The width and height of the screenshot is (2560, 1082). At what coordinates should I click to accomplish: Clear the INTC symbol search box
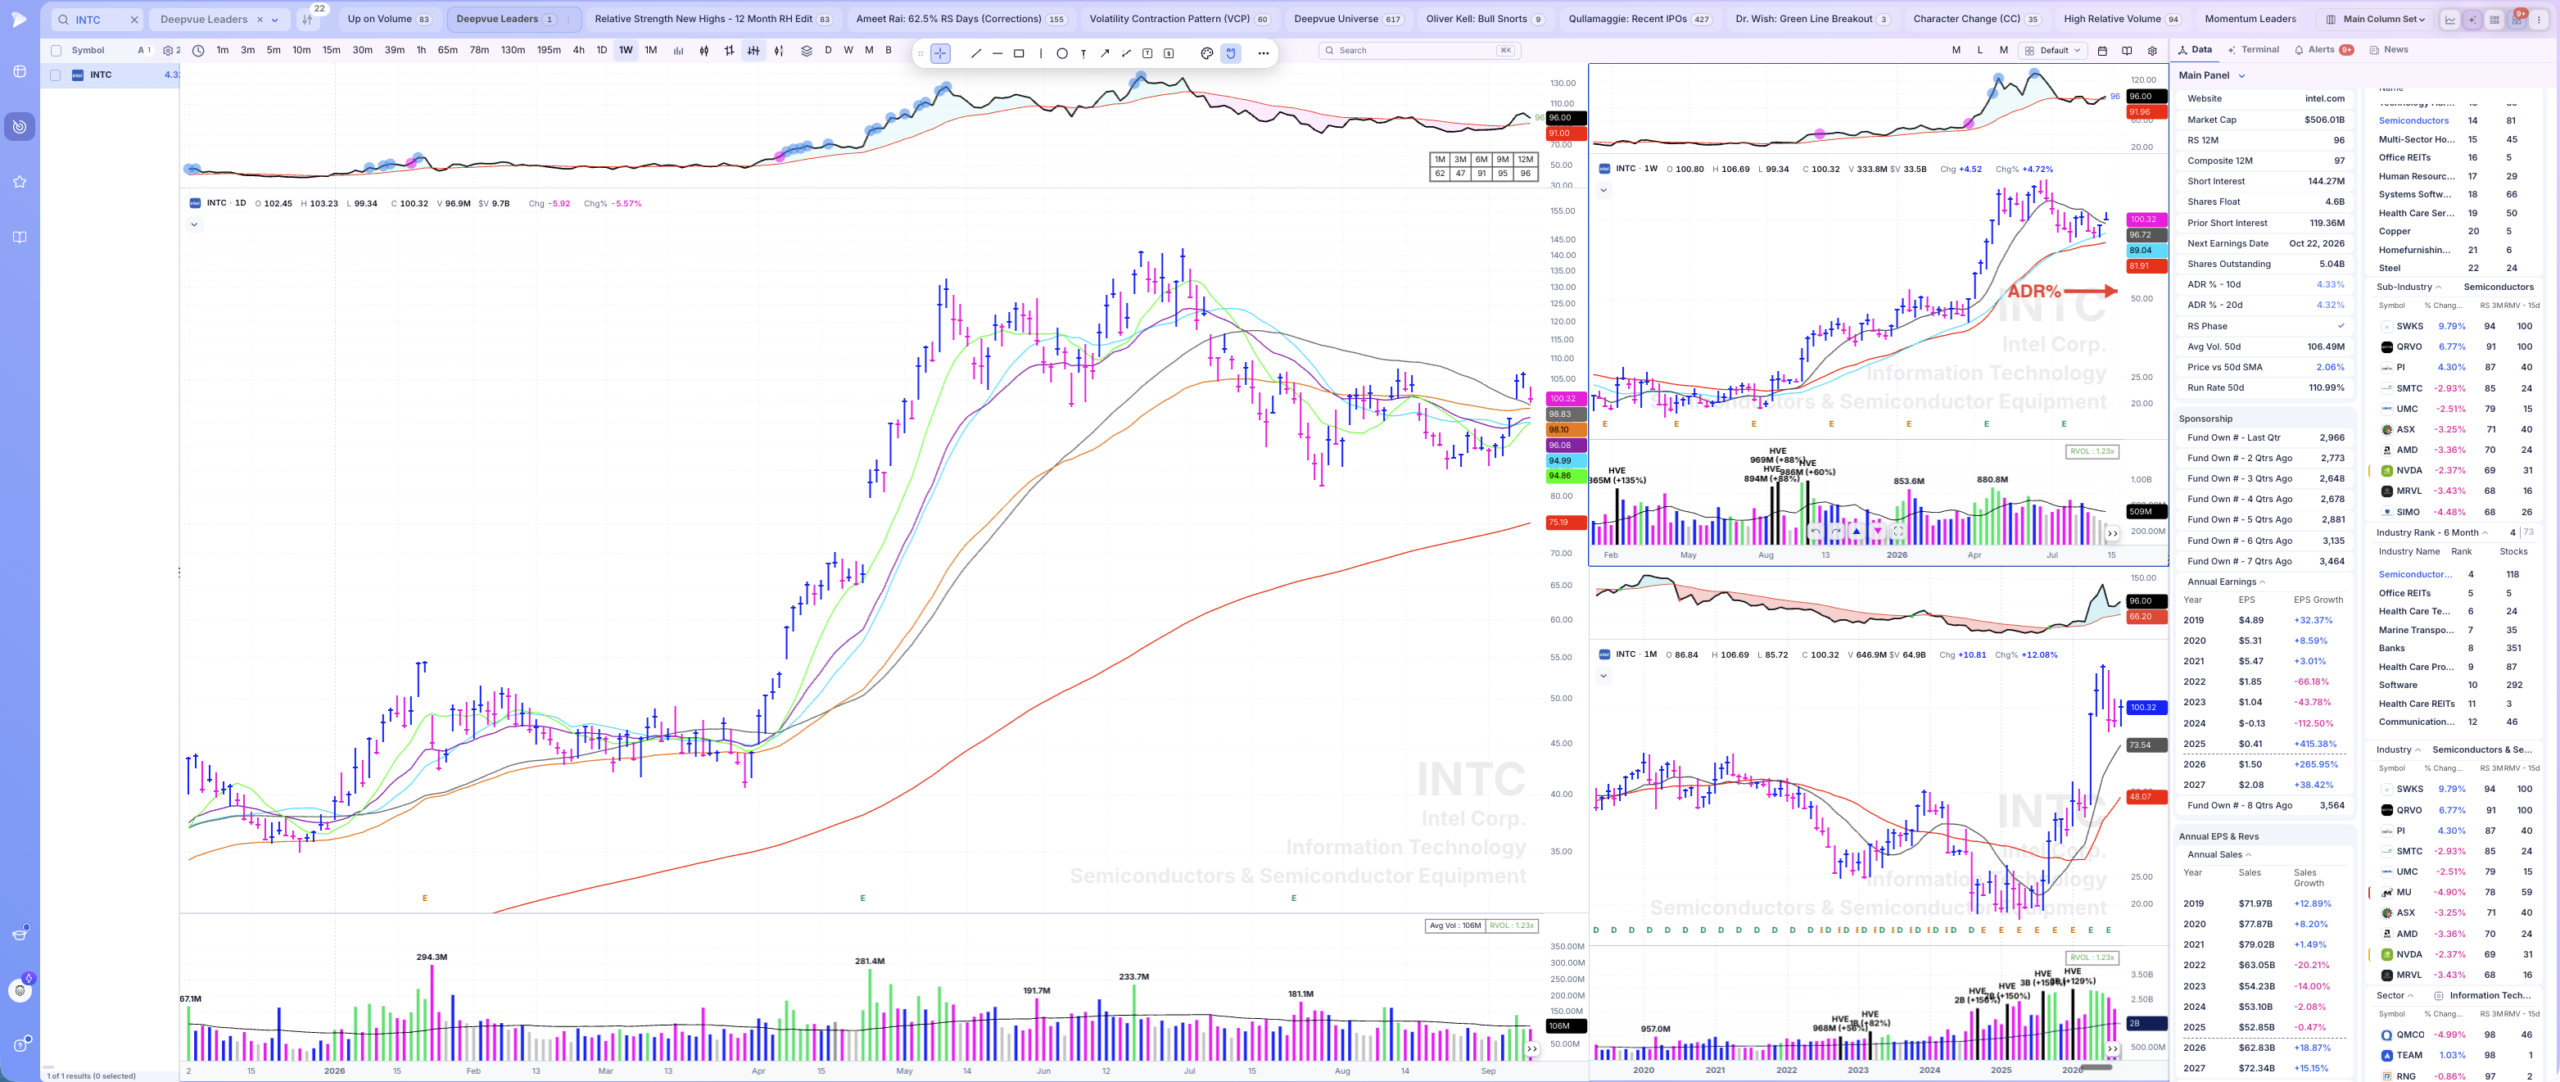pyautogui.click(x=134, y=20)
